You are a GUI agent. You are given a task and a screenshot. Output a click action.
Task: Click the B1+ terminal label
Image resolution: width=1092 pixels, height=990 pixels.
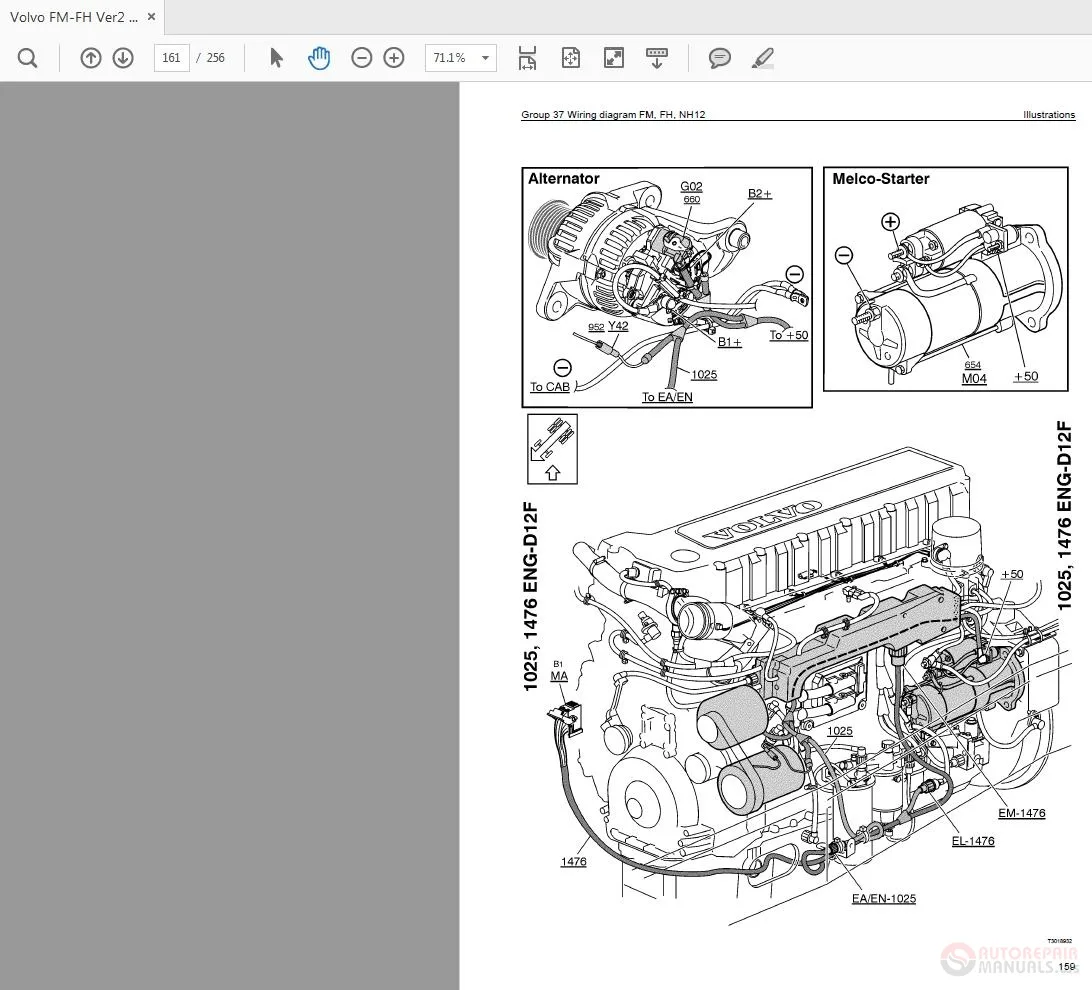coord(729,342)
